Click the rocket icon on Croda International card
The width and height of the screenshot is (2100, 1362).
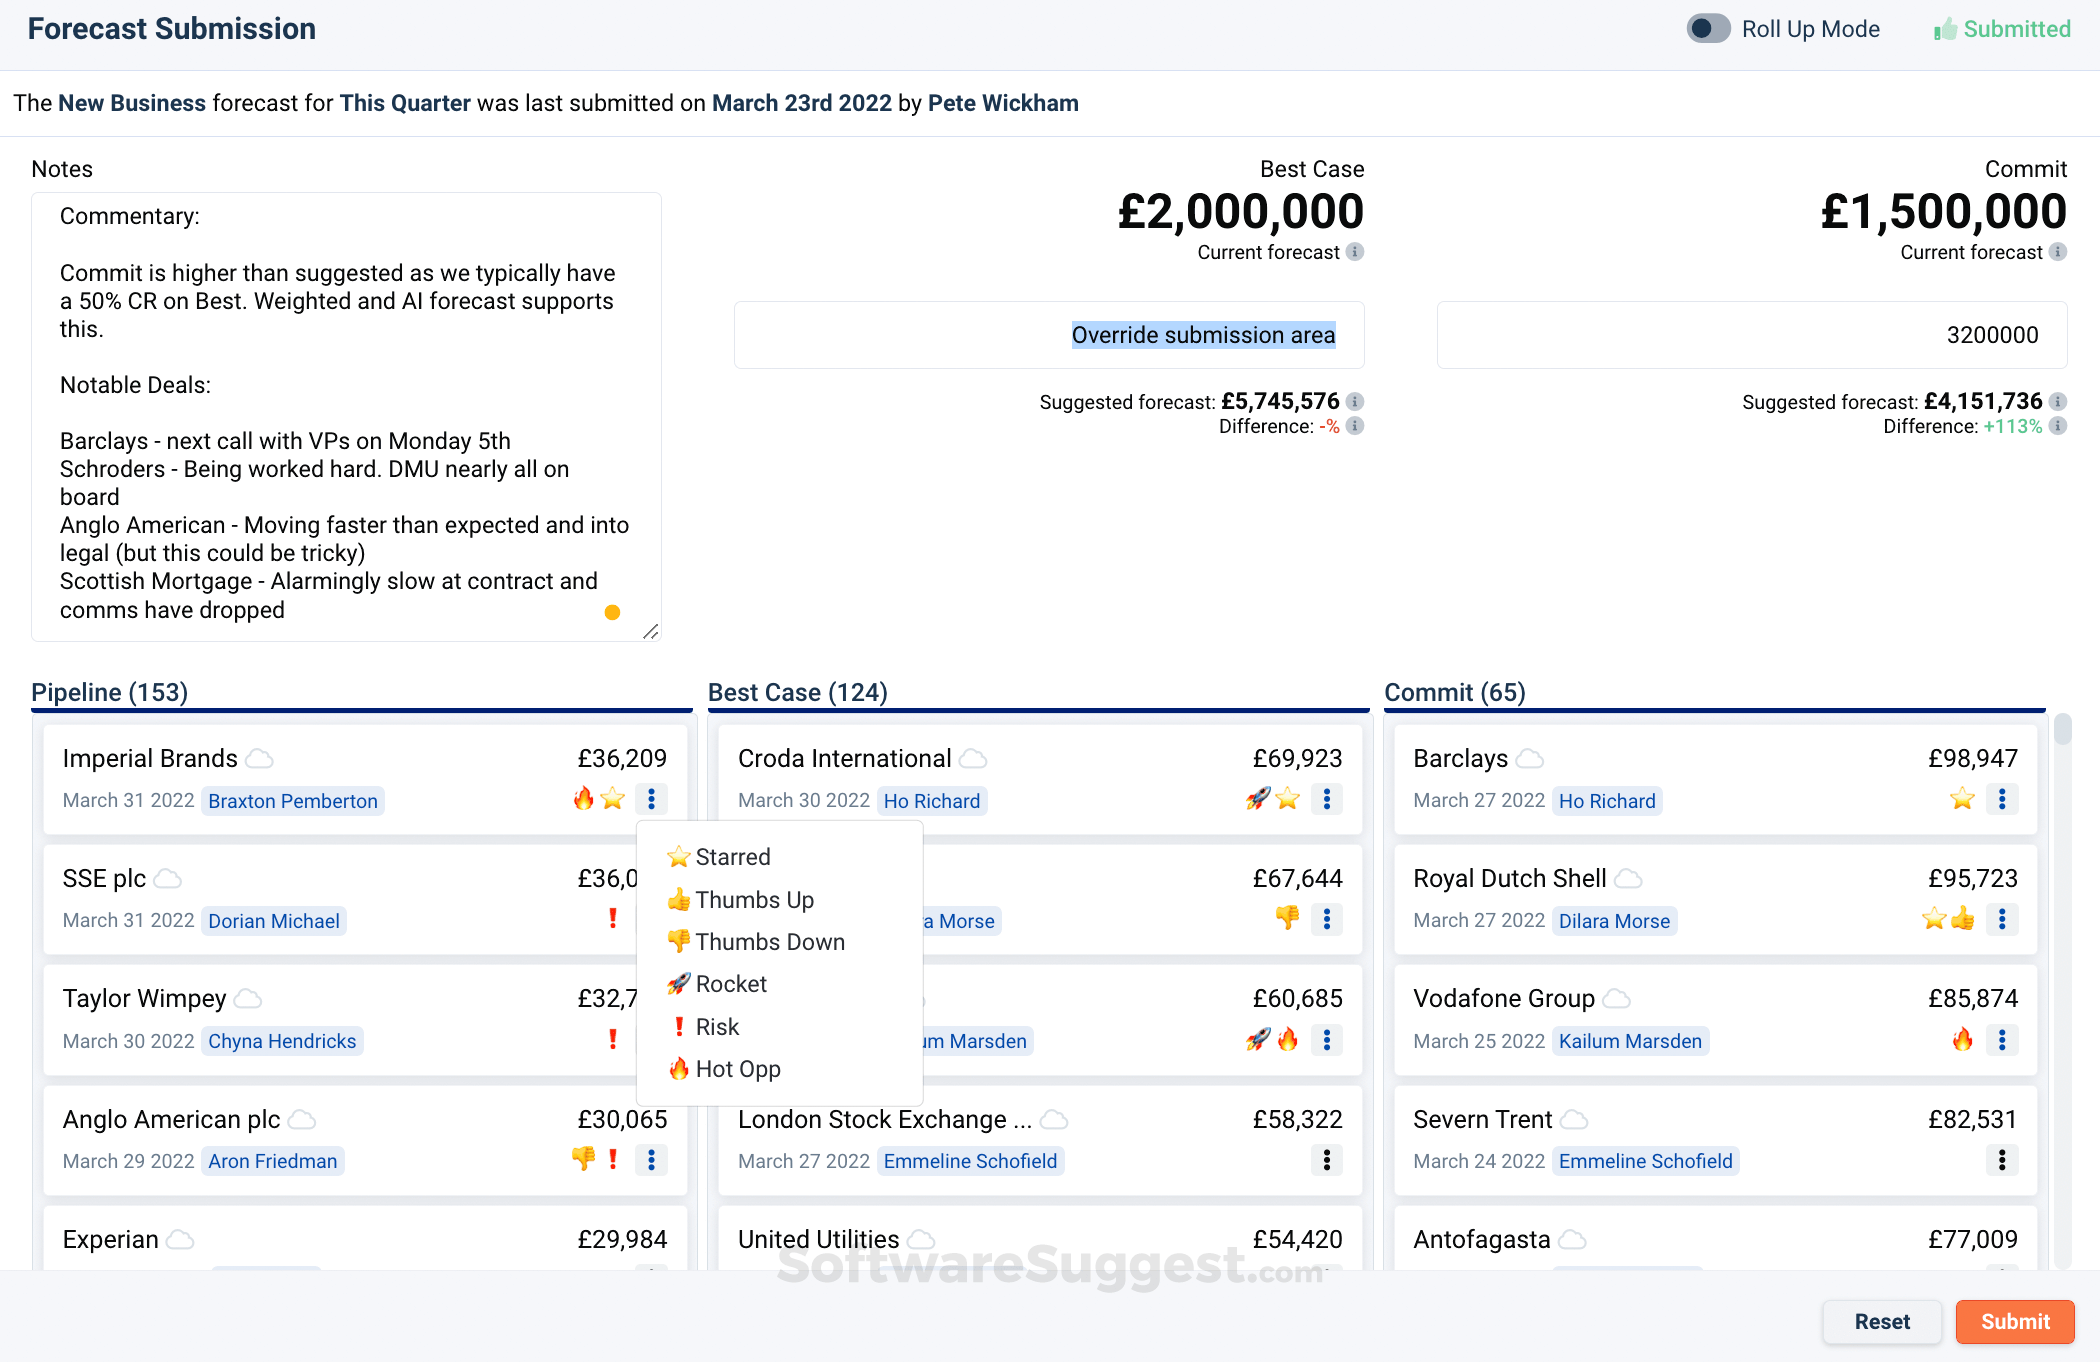point(1258,799)
